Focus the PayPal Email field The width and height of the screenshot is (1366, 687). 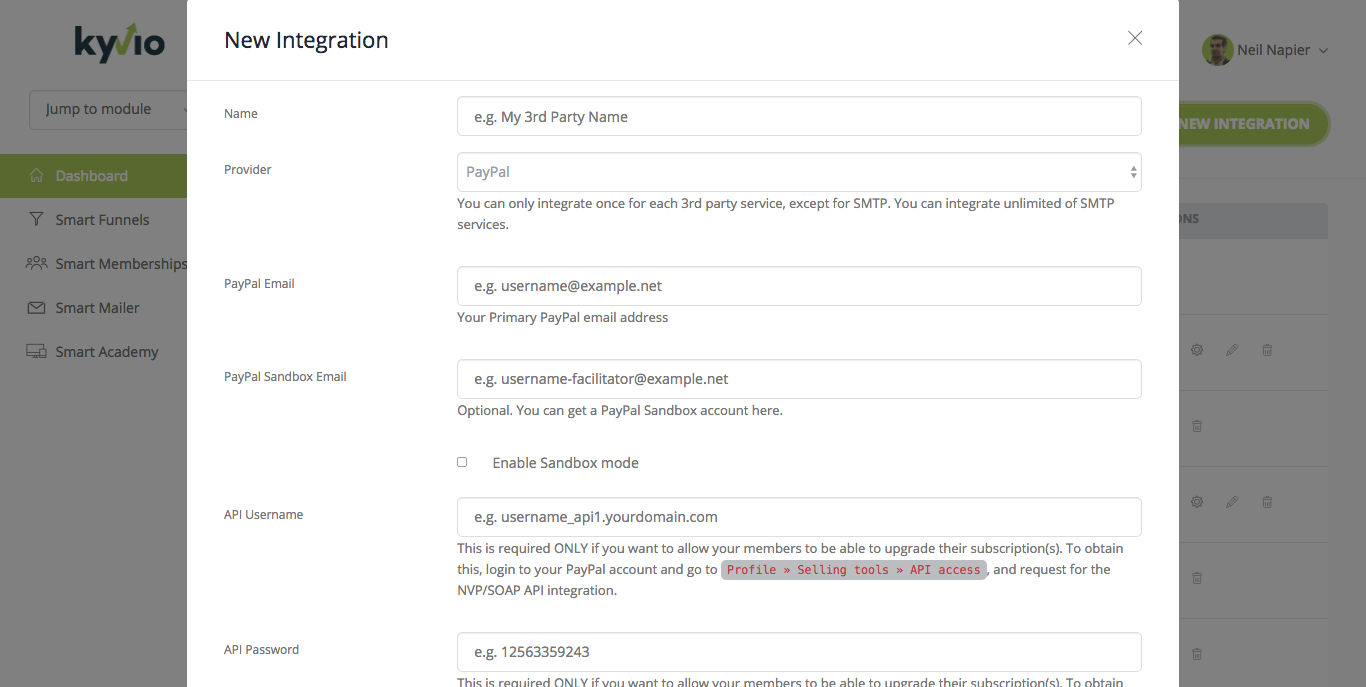pos(799,286)
